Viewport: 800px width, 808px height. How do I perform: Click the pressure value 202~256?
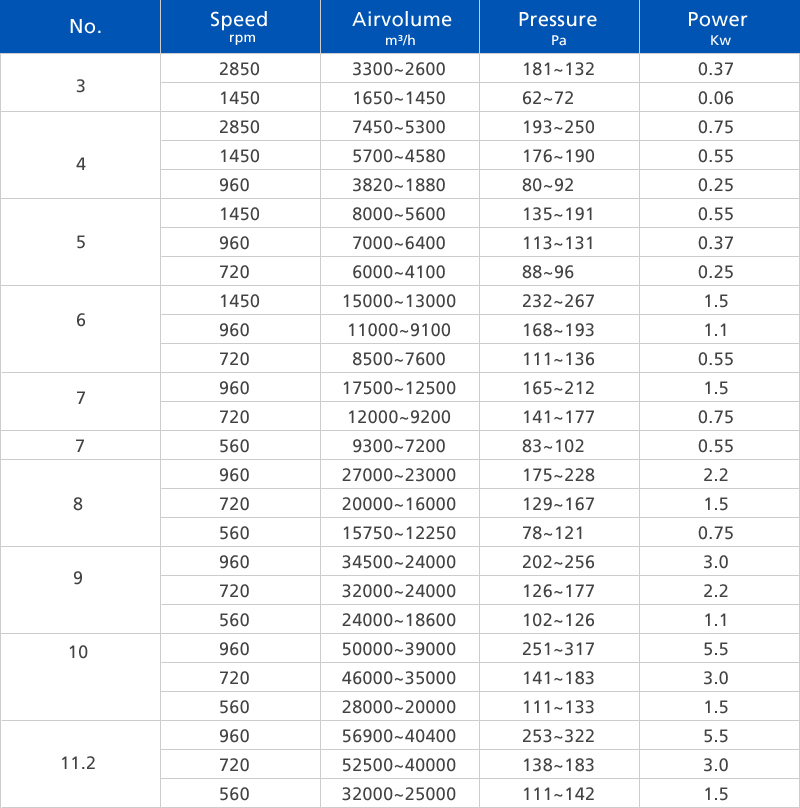pyautogui.click(x=558, y=563)
